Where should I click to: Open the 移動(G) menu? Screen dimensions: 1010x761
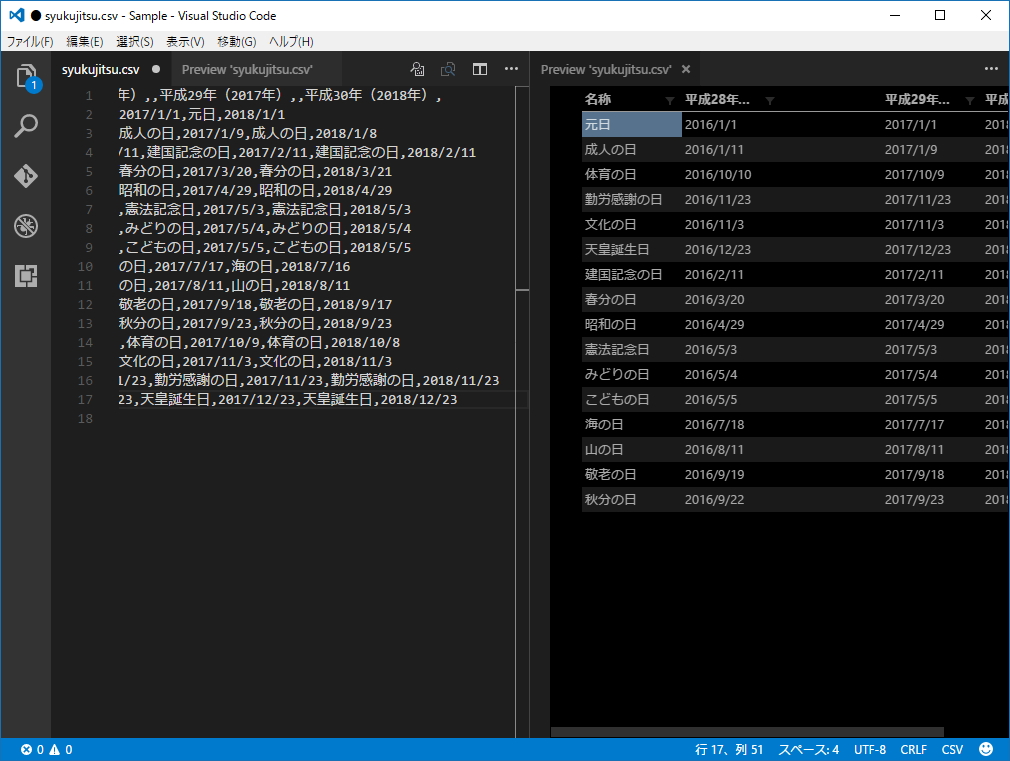(236, 41)
